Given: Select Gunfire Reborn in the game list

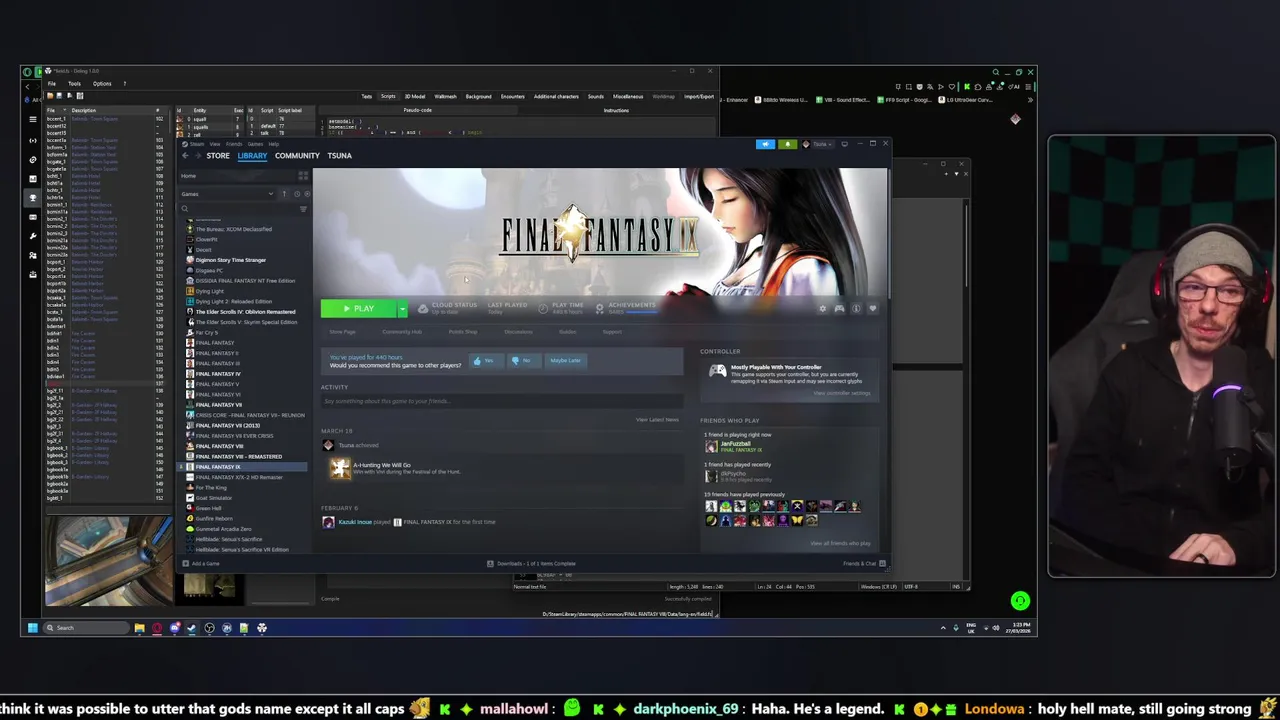Looking at the screenshot, I should [x=214, y=519].
